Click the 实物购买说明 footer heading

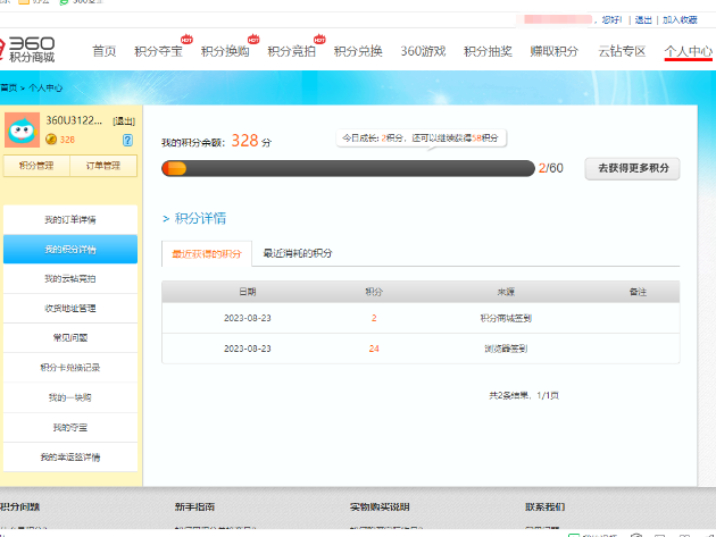[379, 507]
